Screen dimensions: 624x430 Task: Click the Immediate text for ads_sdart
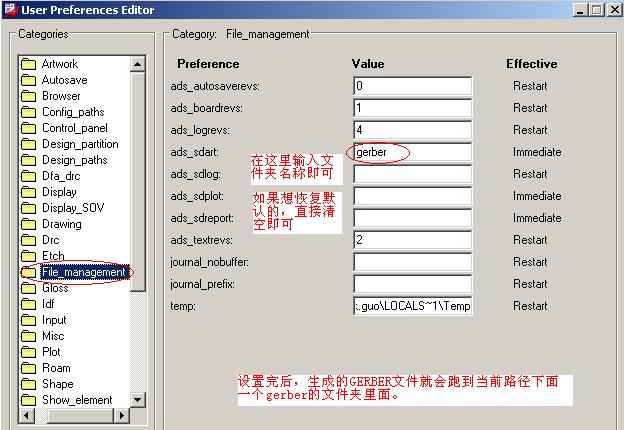[x=537, y=152]
